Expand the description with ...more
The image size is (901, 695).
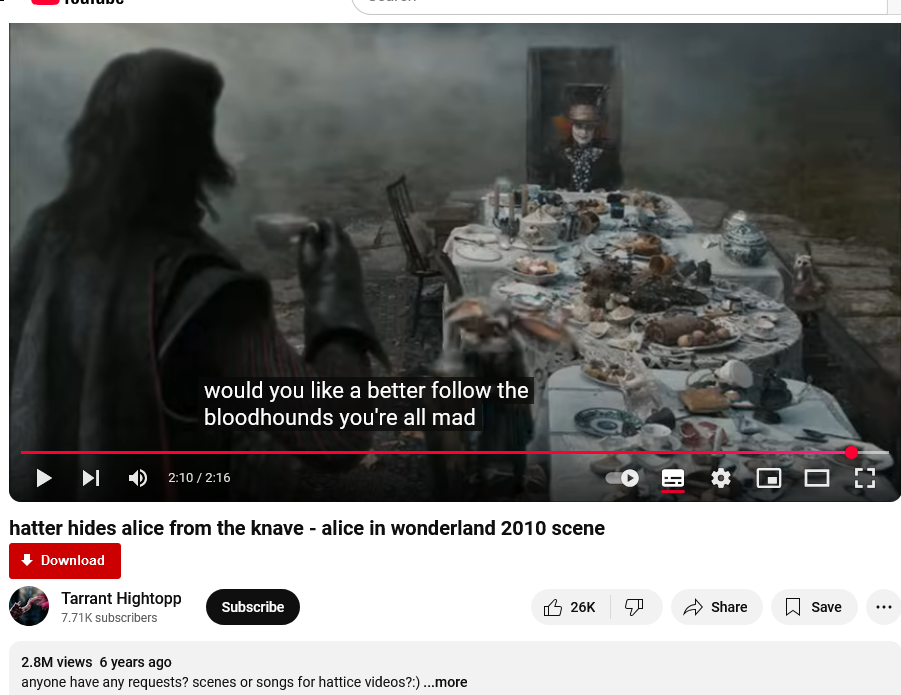pos(445,682)
